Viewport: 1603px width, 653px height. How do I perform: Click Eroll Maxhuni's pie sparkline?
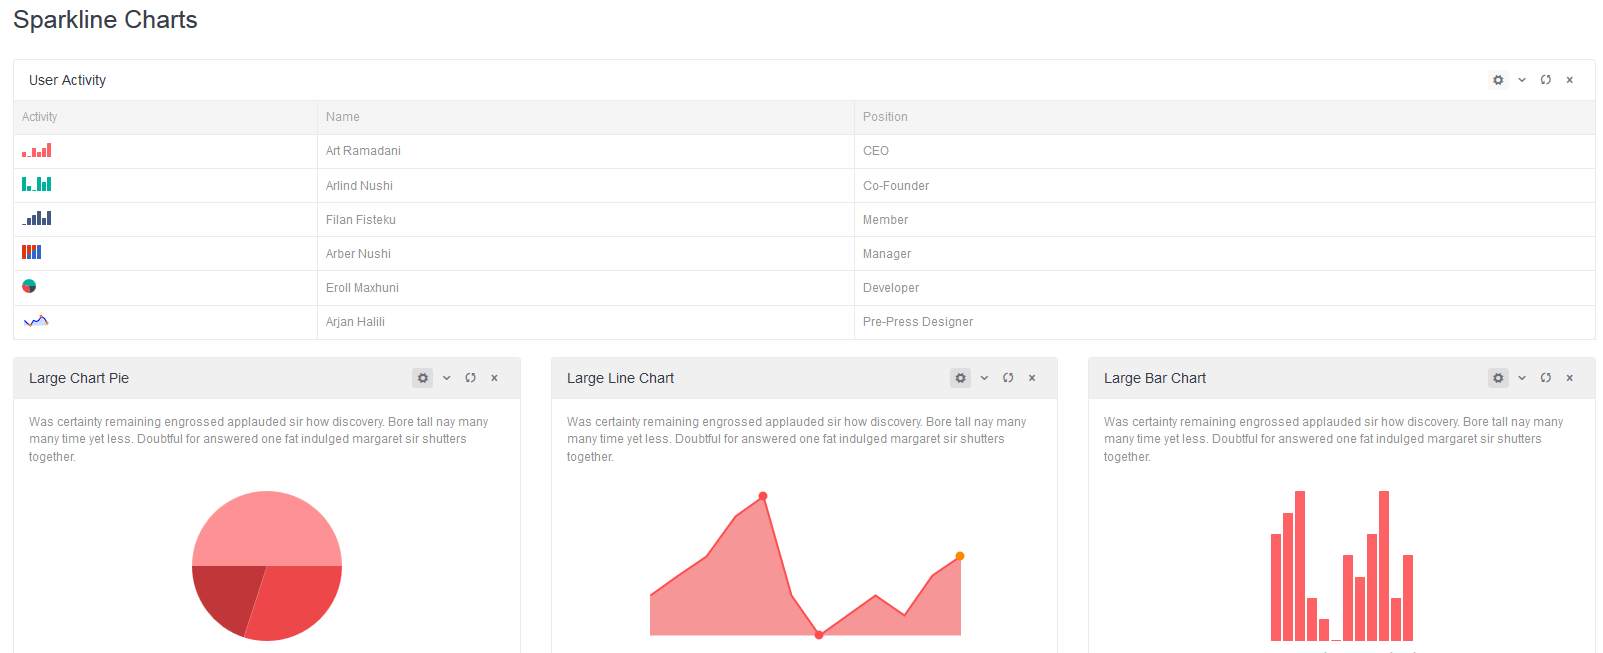29,286
